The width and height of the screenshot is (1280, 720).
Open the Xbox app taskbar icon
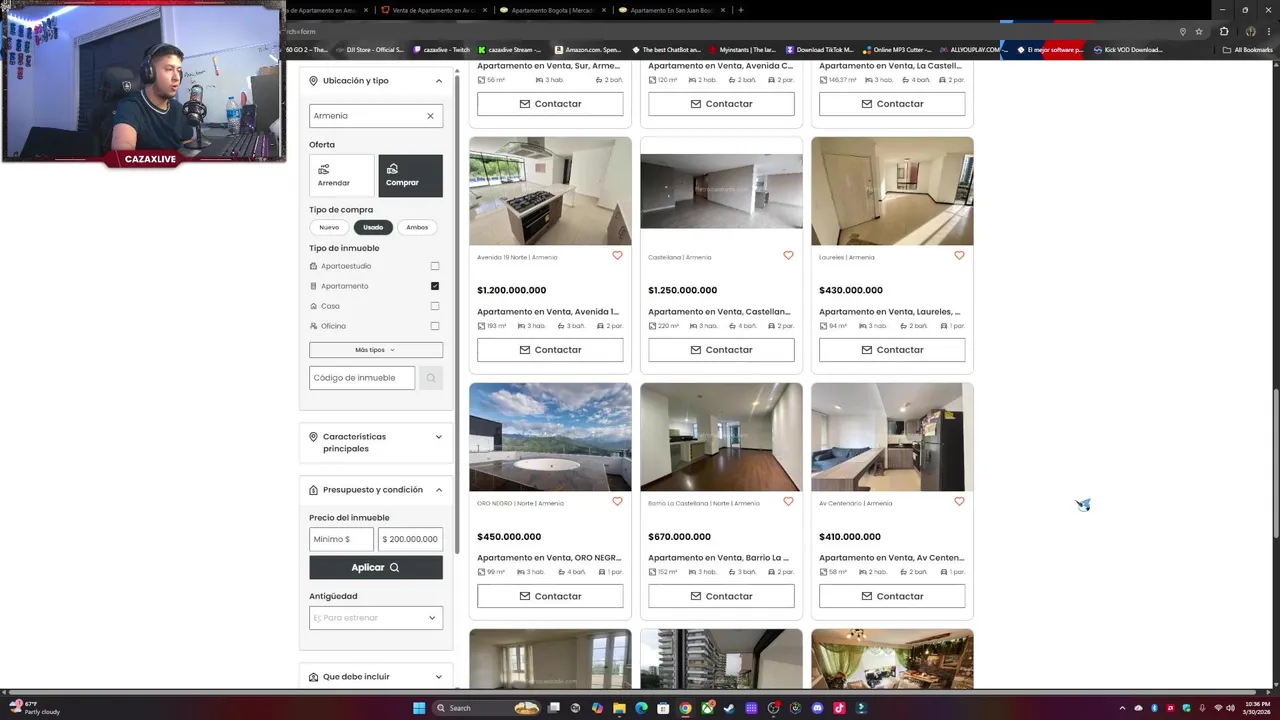point(707,708)
